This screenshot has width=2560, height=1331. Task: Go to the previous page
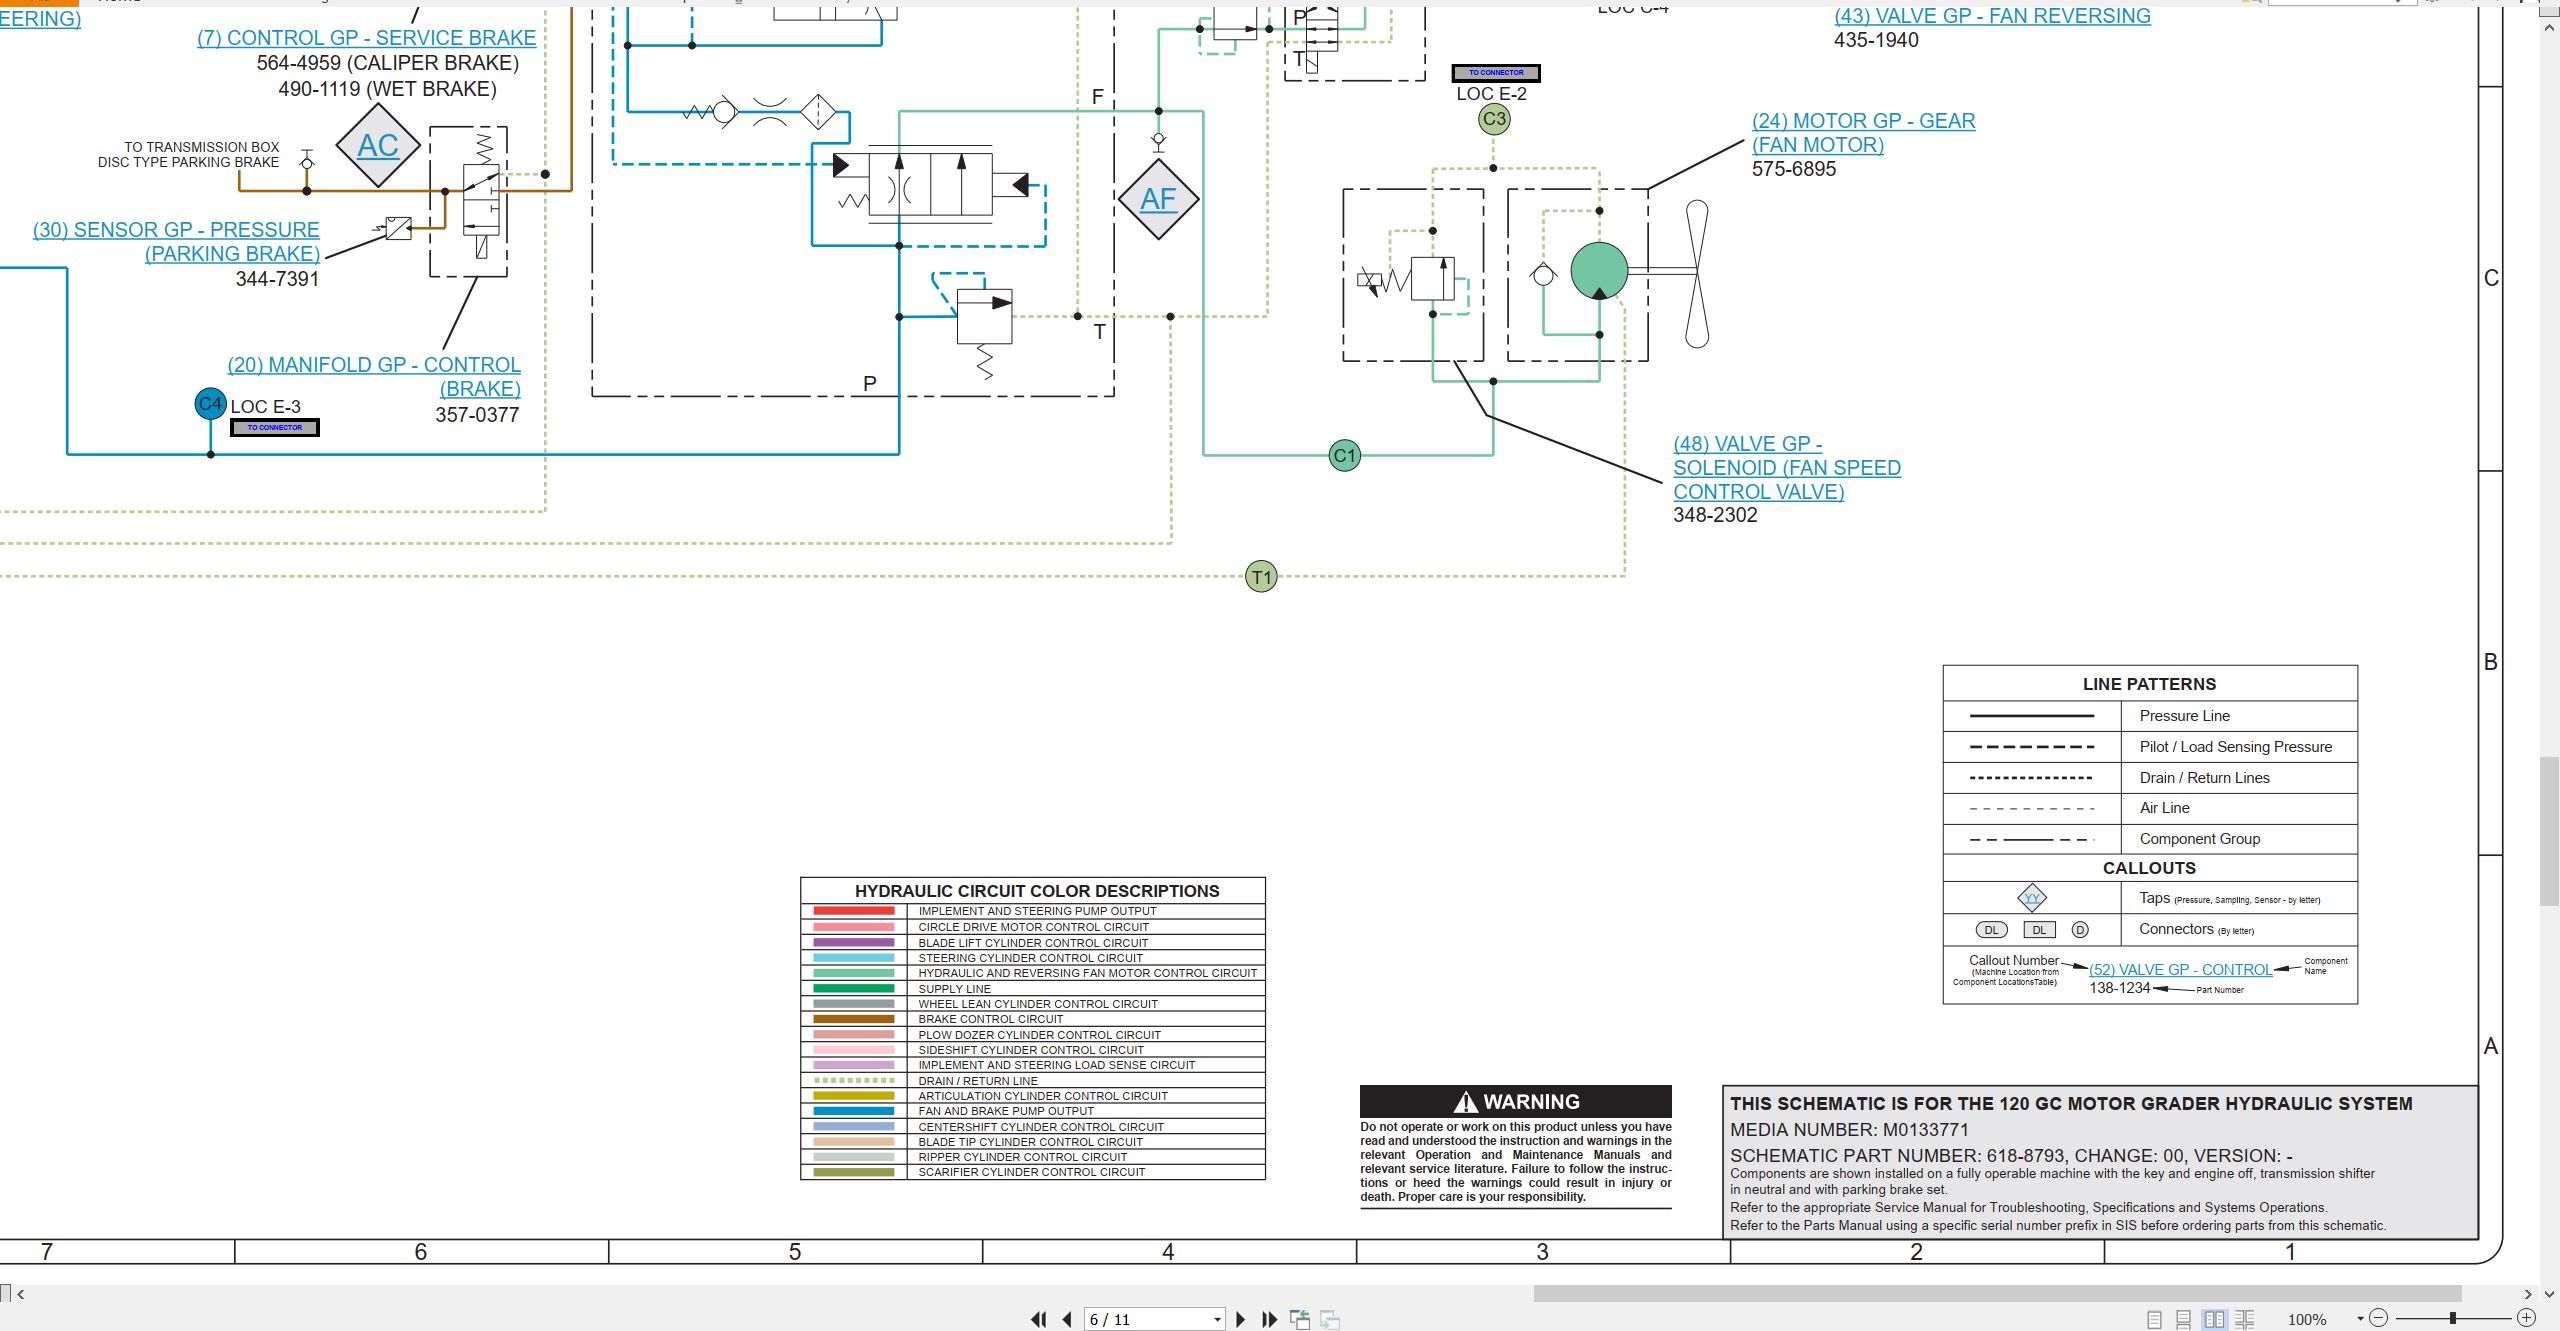coord(1066,1319)
